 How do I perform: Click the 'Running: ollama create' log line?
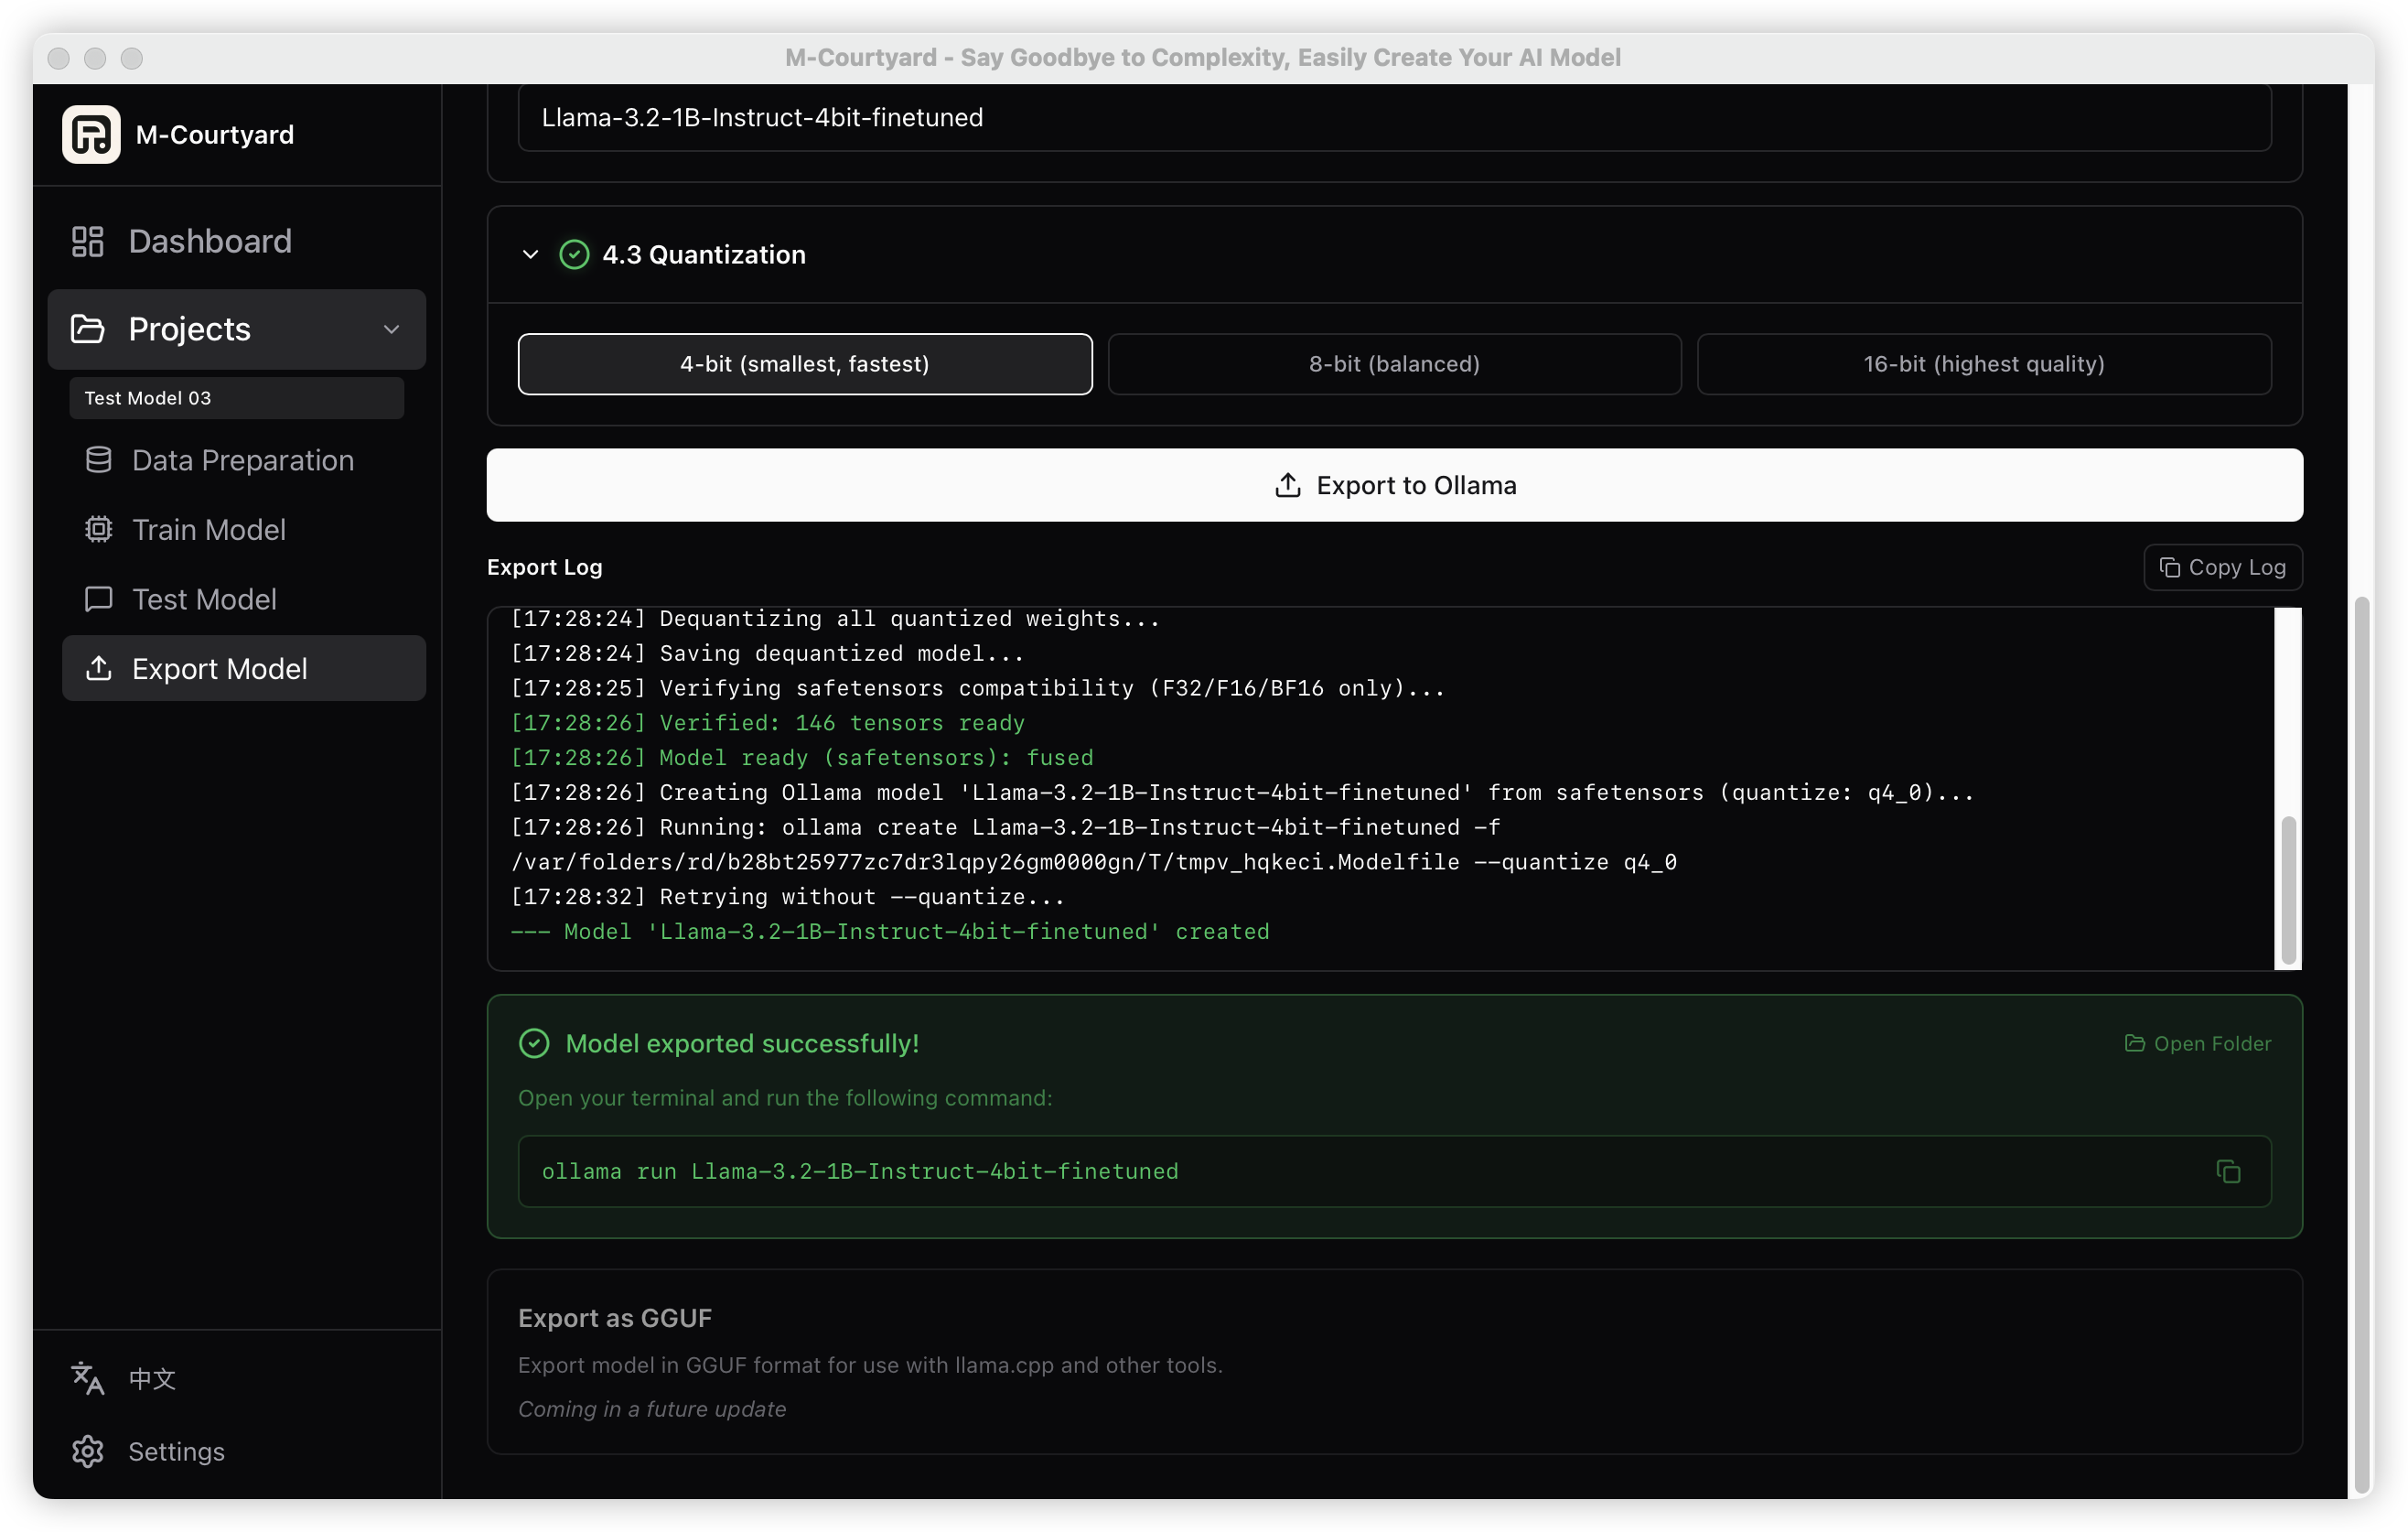coord(1006,828)
